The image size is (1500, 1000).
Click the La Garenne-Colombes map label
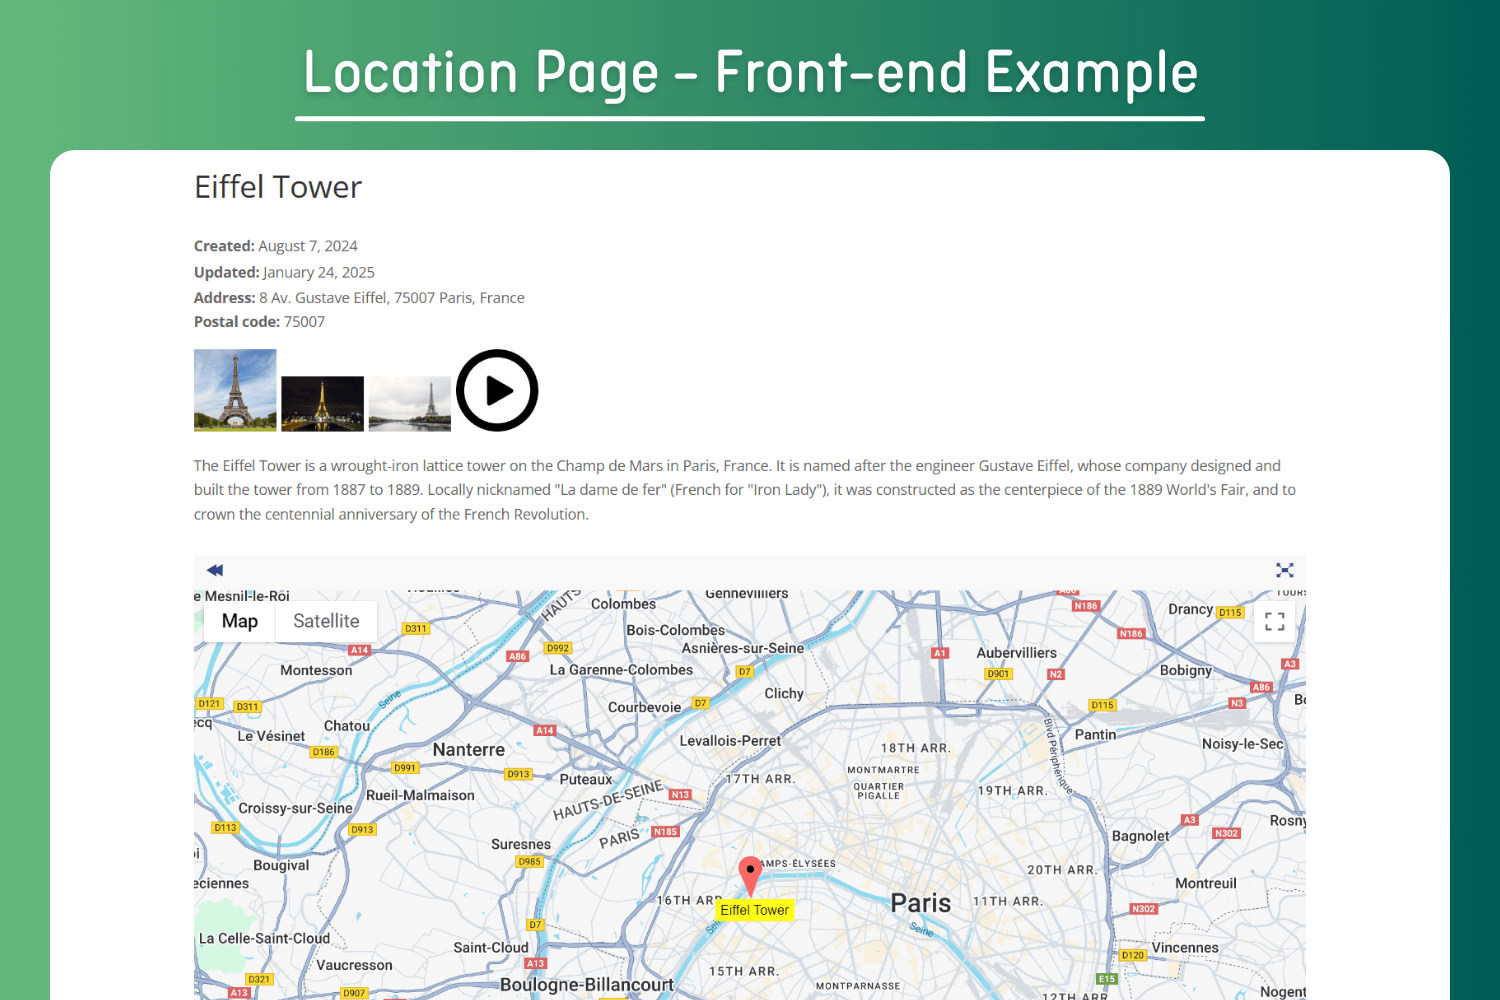click(621, 670)
